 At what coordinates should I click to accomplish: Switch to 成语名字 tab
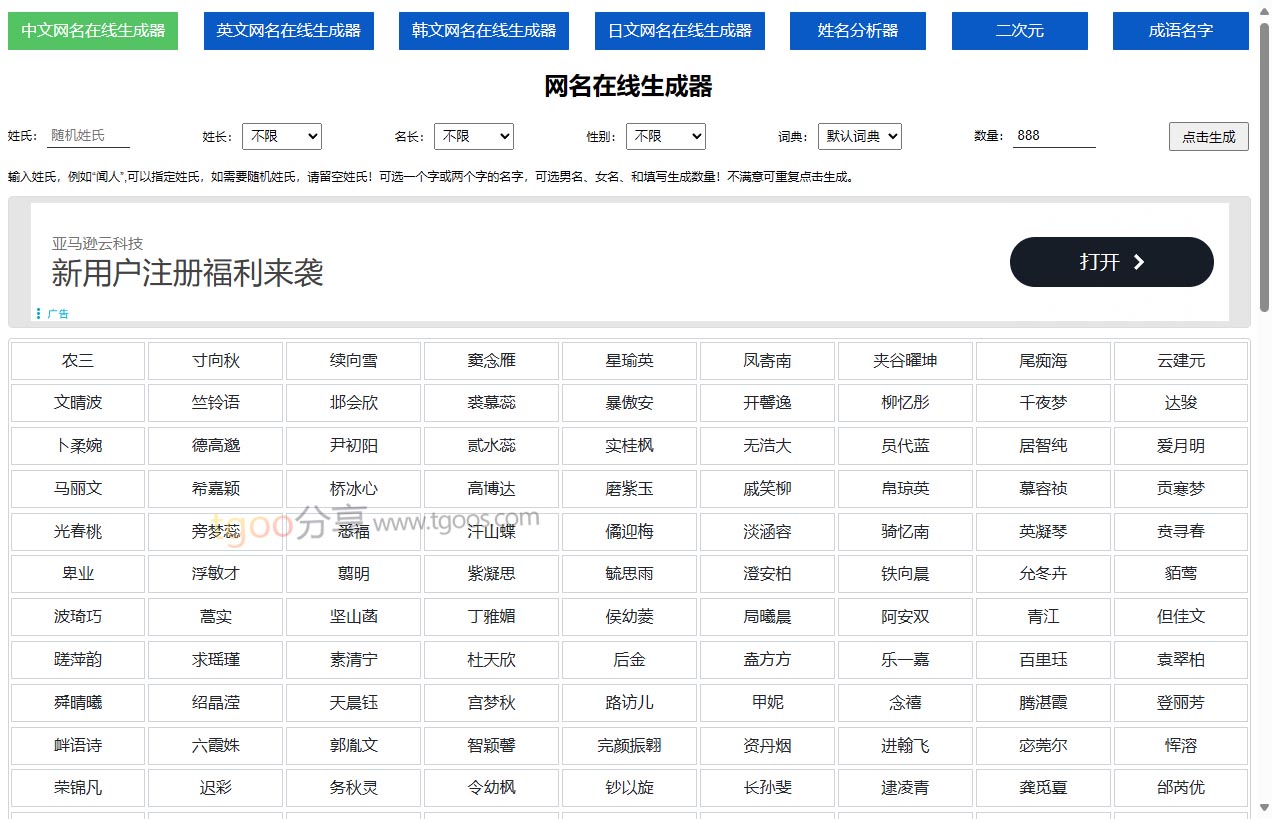[x=1180, y=31]
